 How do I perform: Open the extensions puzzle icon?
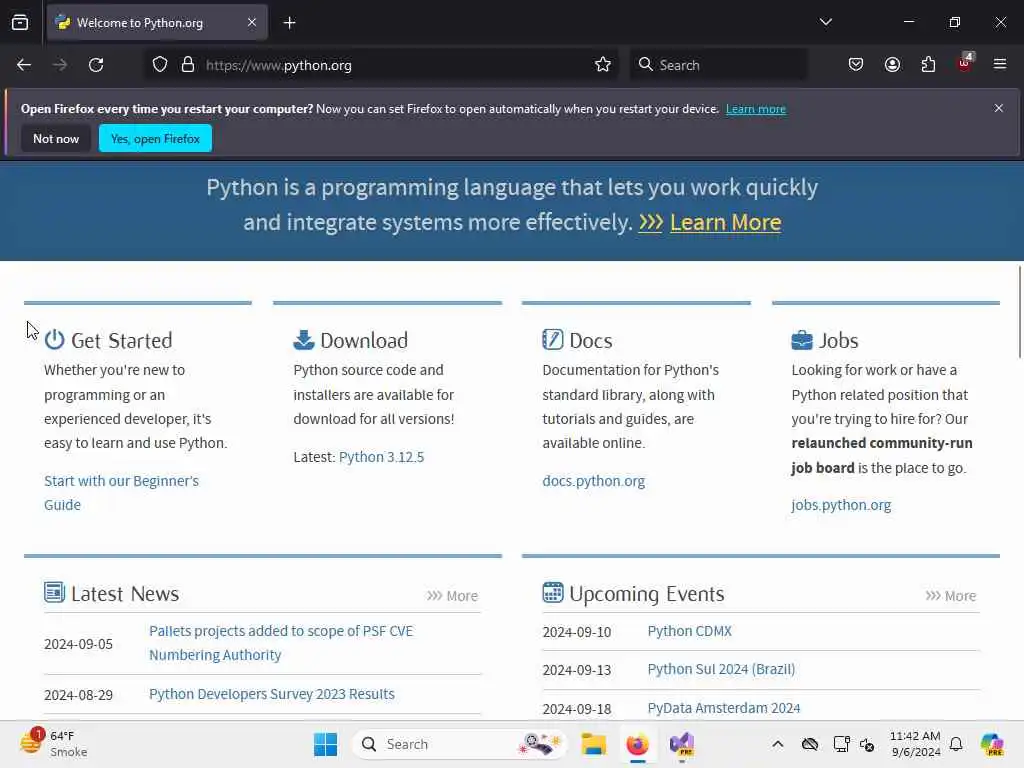tap(928, 65)
